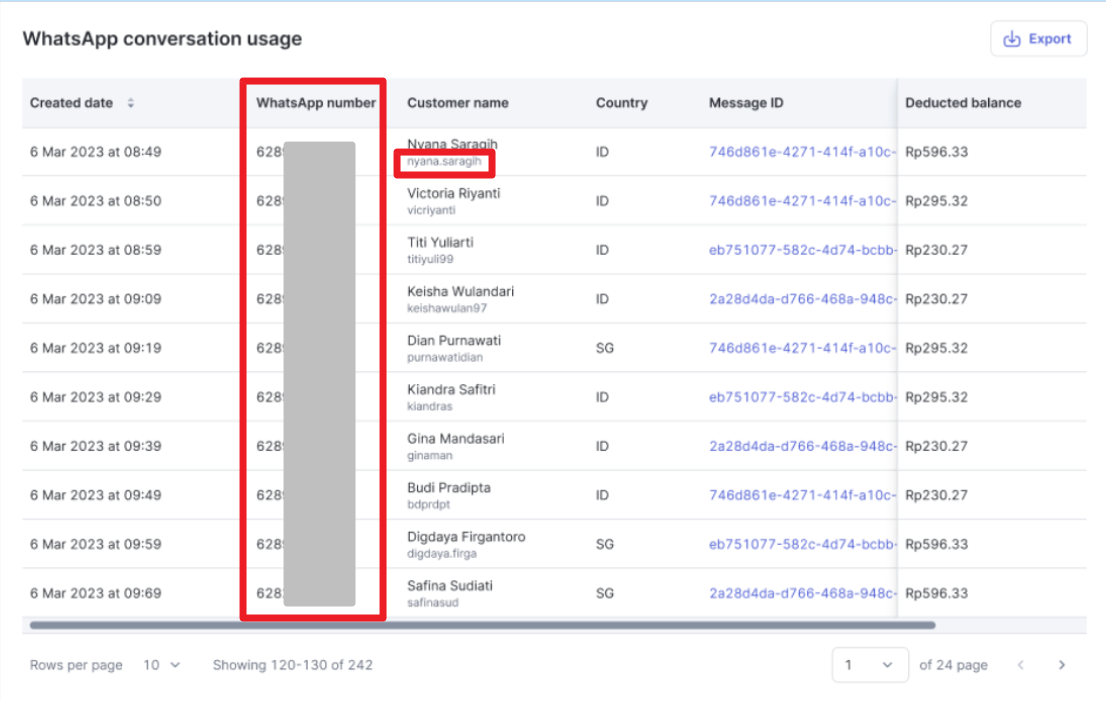Click the WhatsApp number column header

316,103
